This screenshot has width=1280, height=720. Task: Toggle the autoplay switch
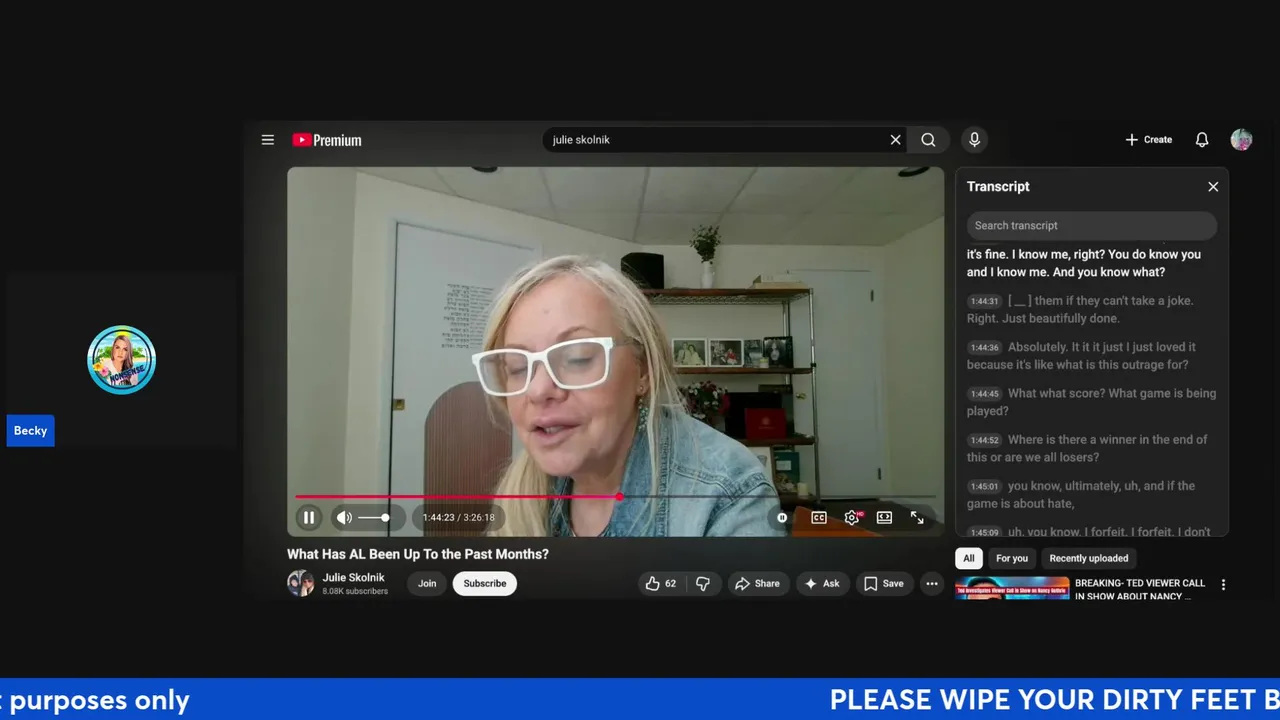(x=782, y=517)
